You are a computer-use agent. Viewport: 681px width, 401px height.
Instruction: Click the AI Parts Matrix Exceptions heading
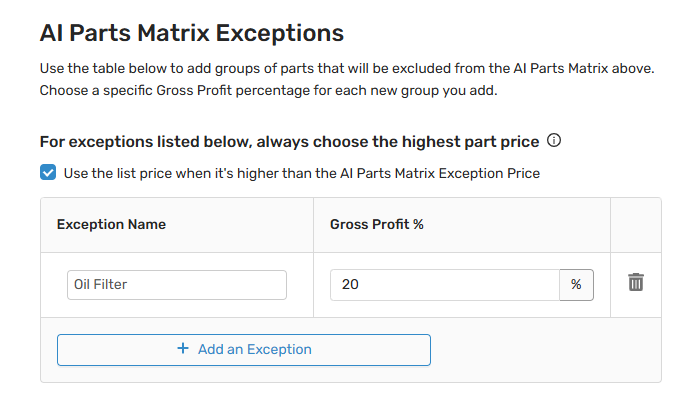pos(192,33)
